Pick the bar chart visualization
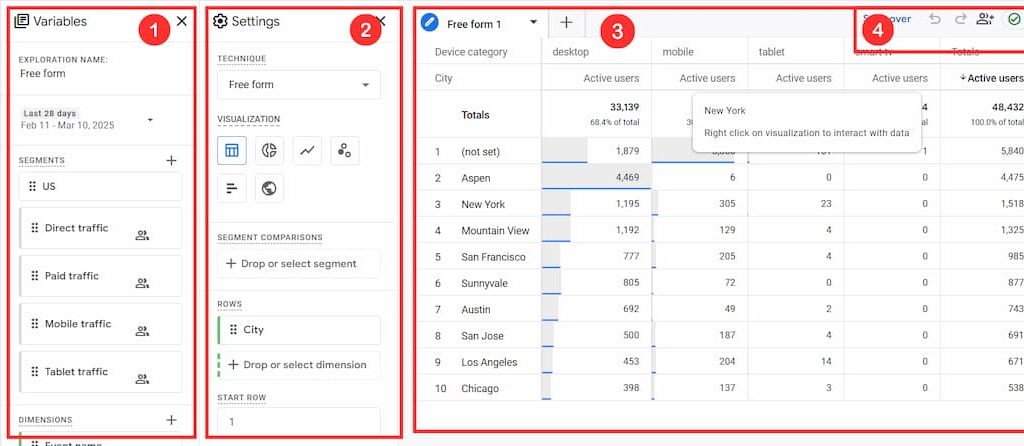This screenshot has height=446, width=1024. pos(232,187)
